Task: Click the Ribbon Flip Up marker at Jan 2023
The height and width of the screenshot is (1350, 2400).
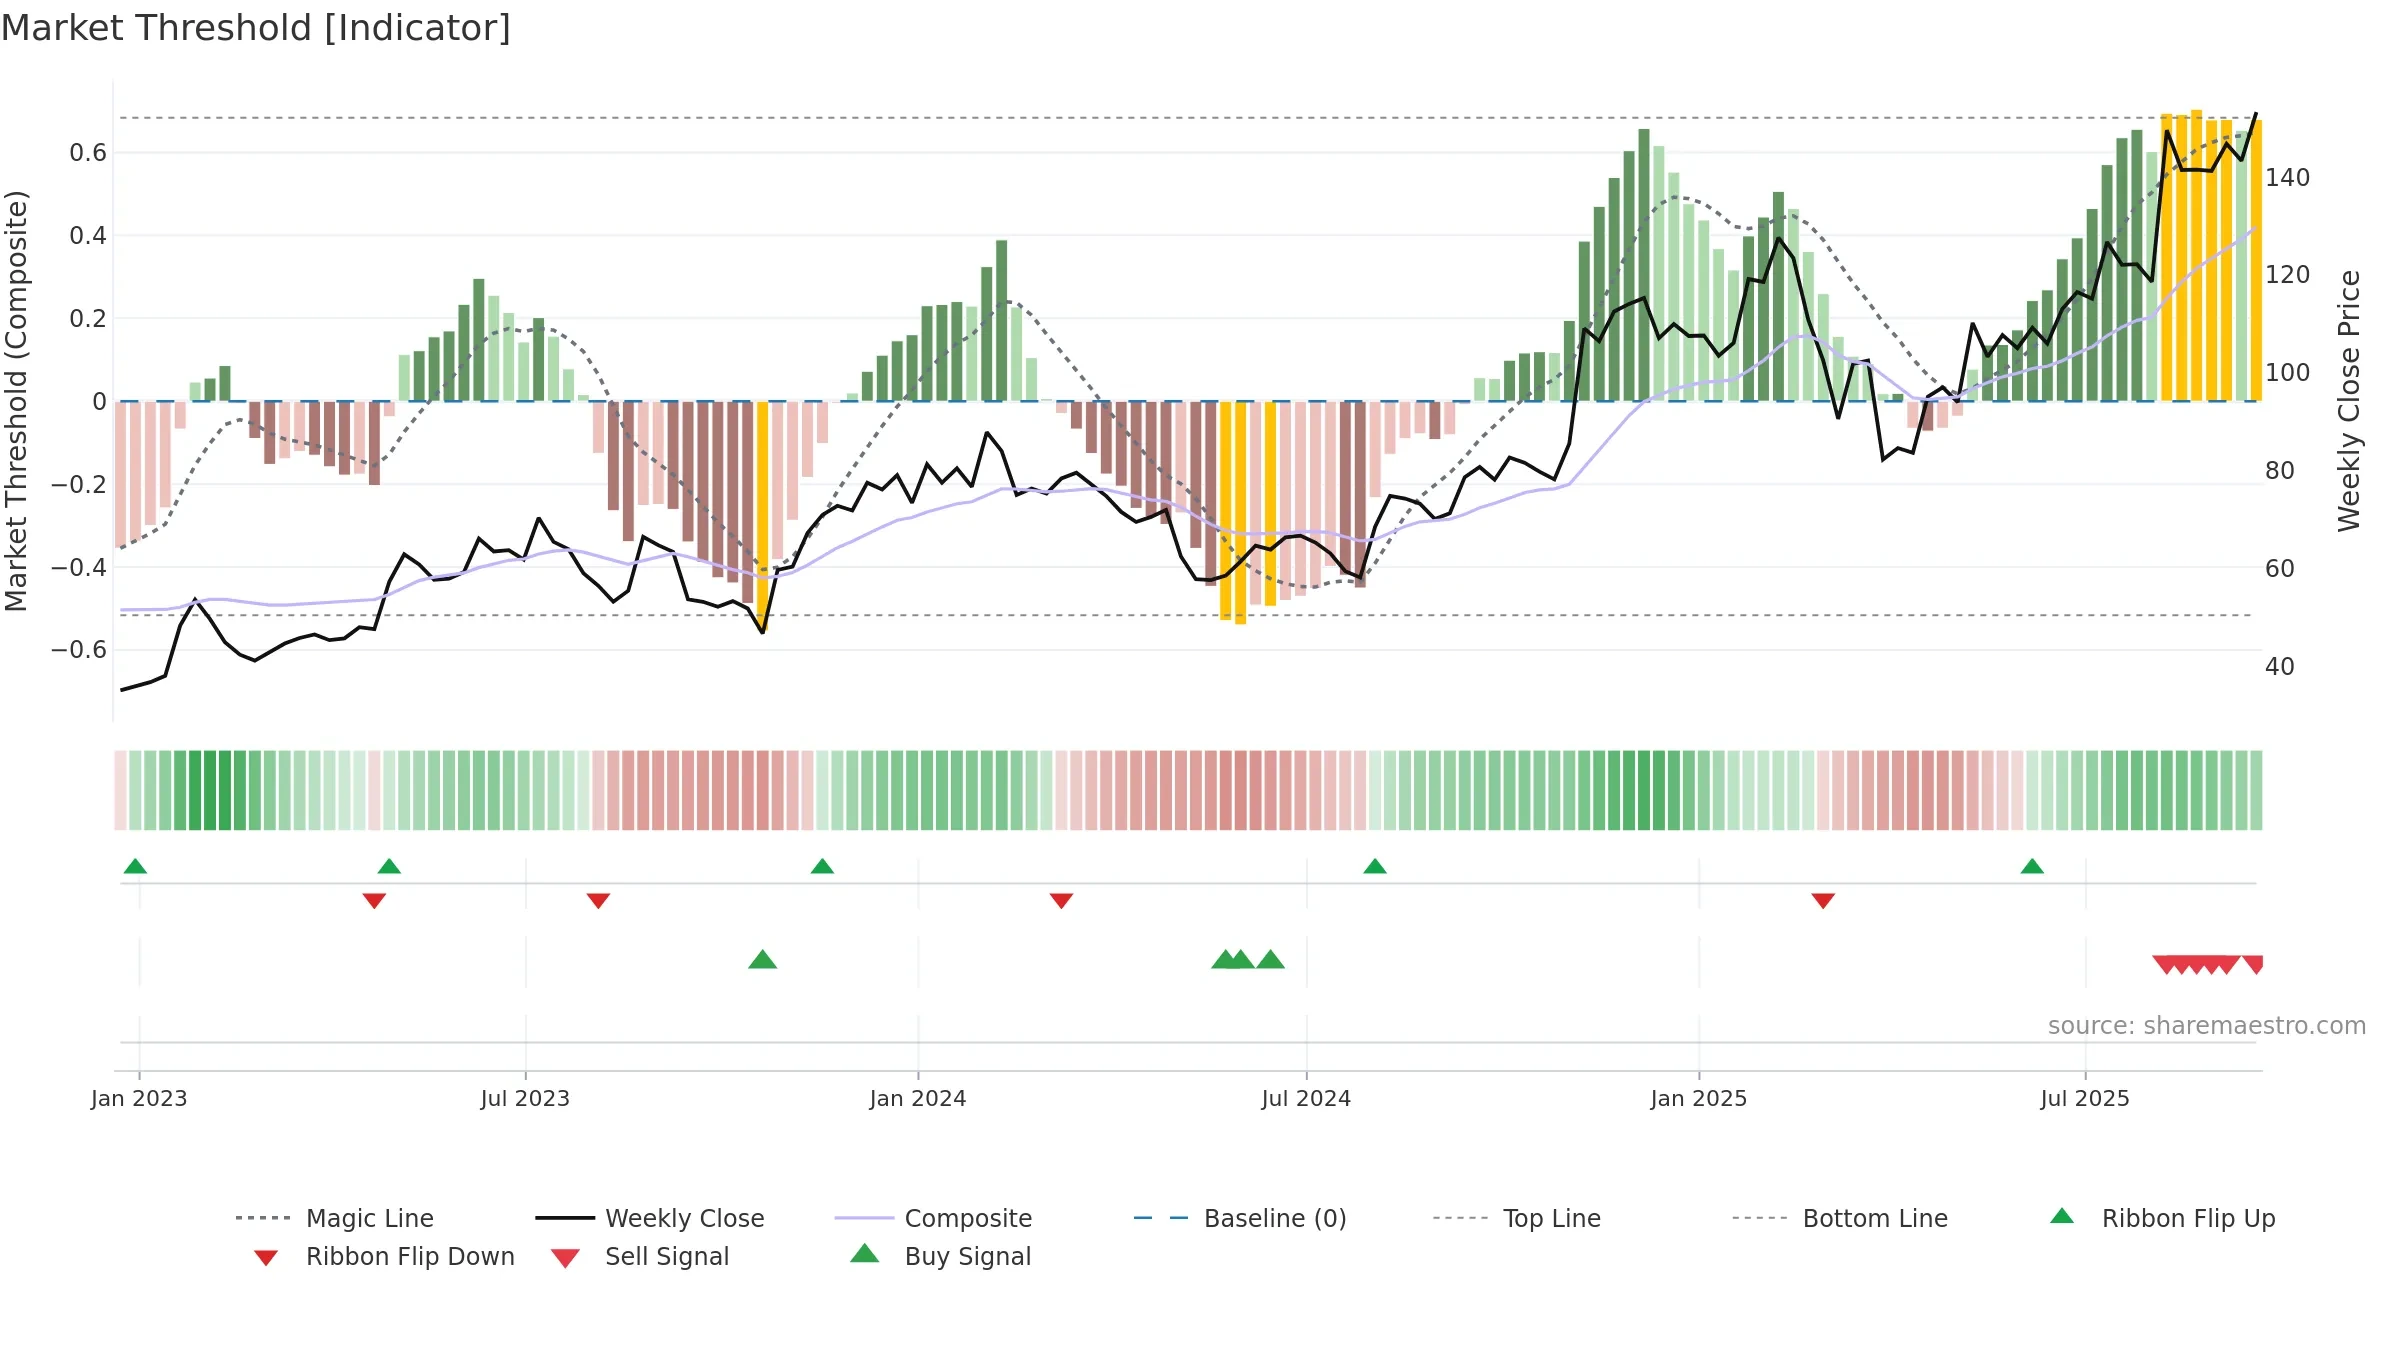Action: click(x=135, y=866)
